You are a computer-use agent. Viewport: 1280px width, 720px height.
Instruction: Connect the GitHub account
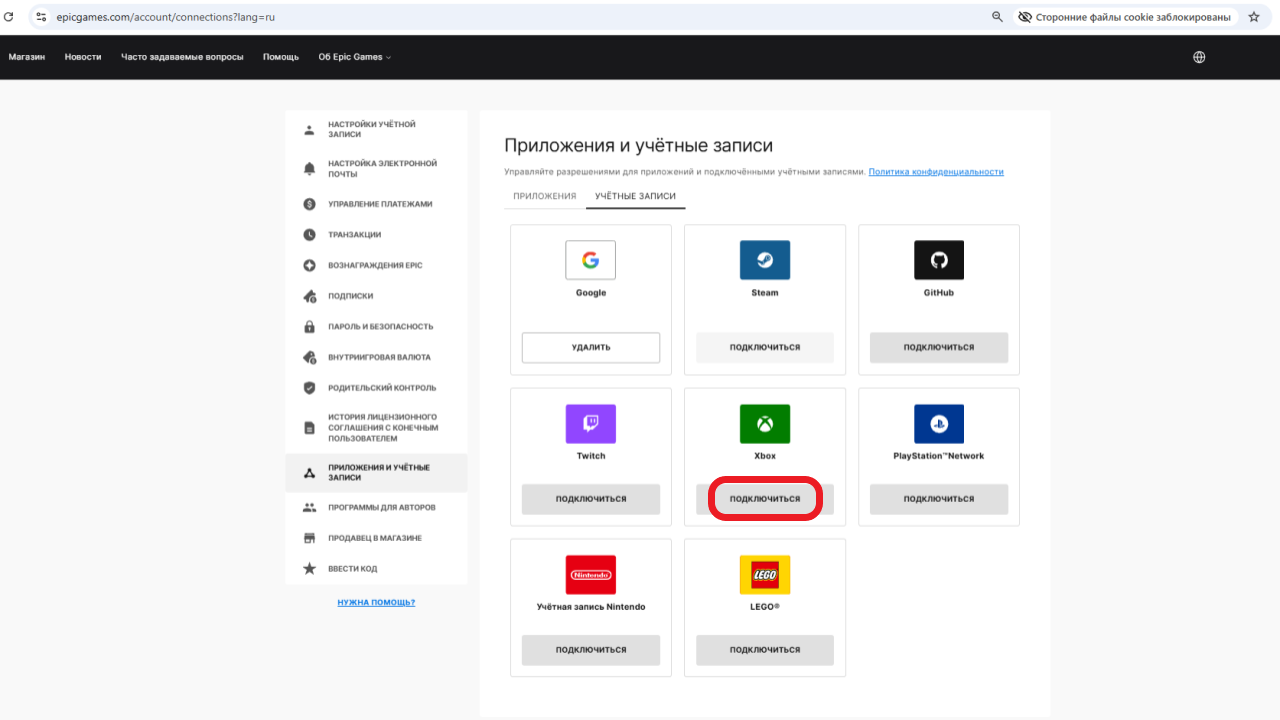(939, 347)
